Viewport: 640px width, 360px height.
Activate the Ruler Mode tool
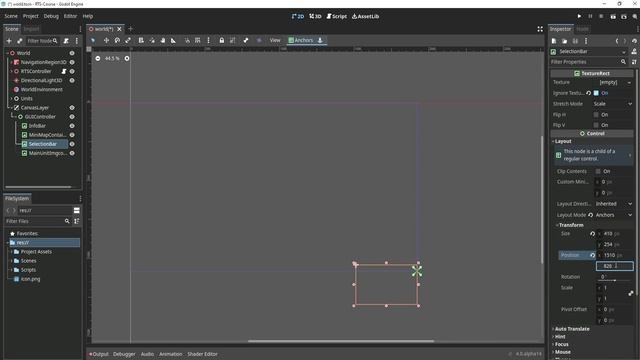coord(173,40)
